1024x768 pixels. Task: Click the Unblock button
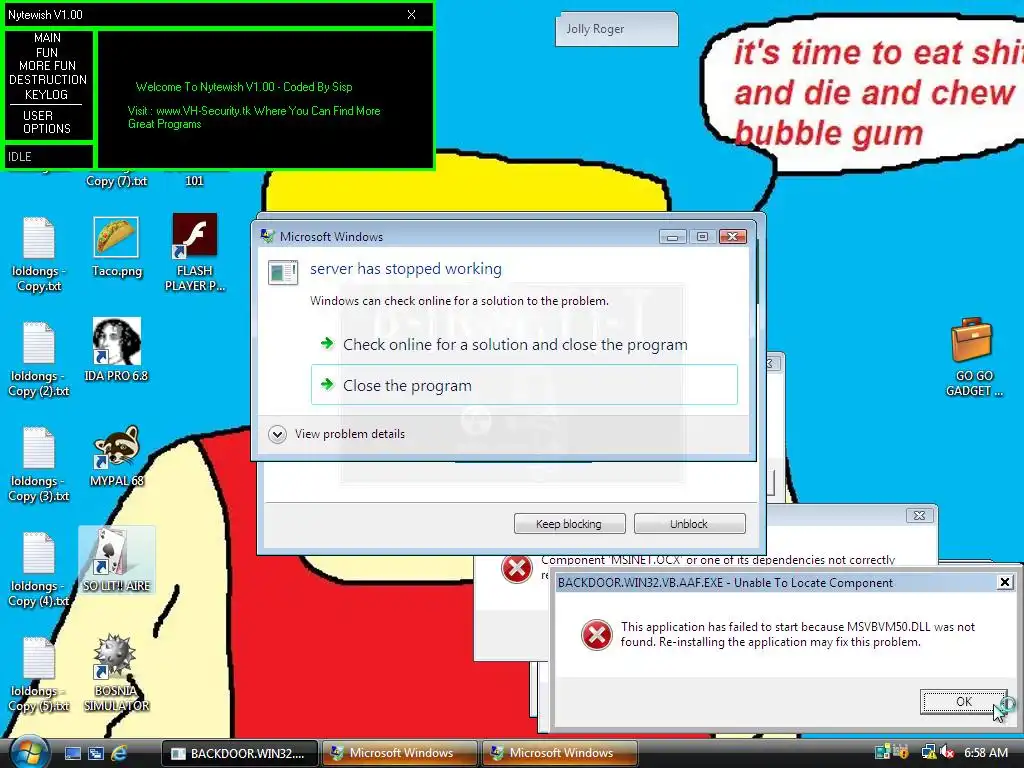click(689, 524)
